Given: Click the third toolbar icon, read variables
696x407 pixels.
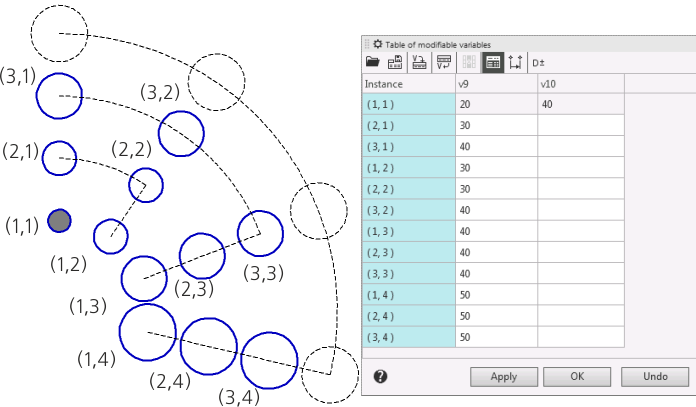Looking at the screenshot, I should point(419,62).
